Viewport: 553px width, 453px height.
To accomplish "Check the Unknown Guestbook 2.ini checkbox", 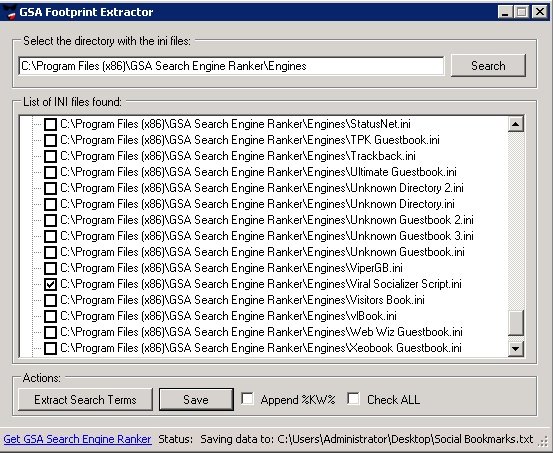I will pos(50,220).
